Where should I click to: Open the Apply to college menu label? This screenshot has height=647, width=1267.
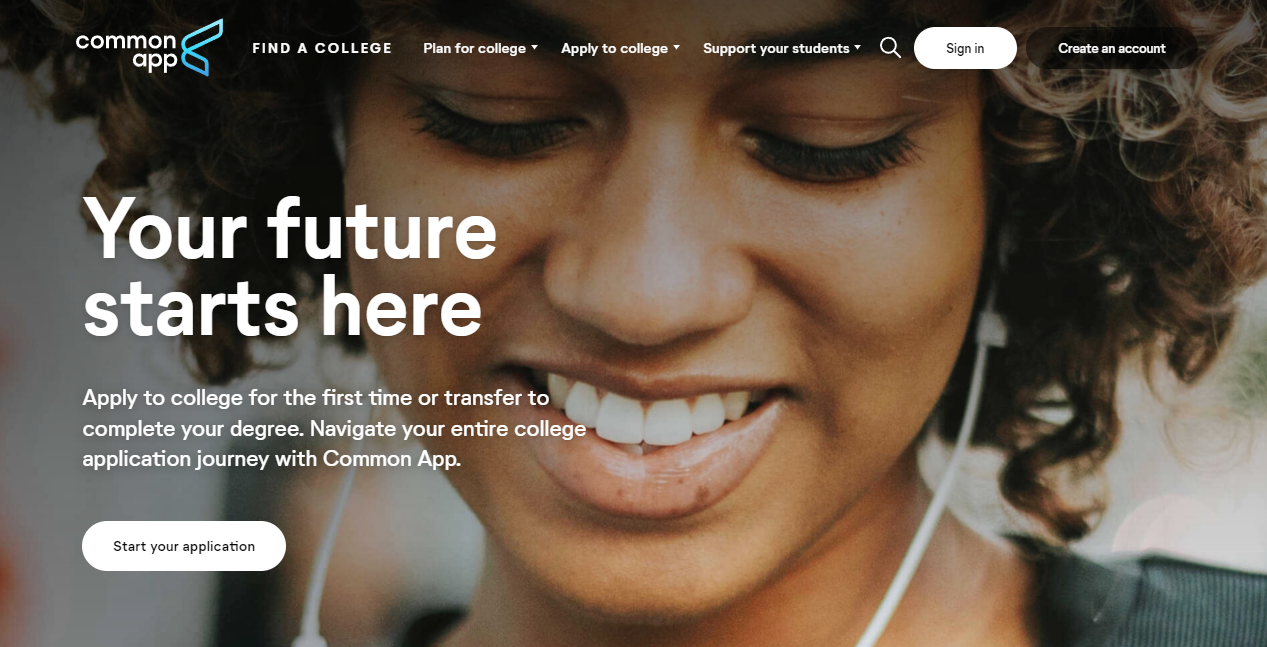pos(614,48)
